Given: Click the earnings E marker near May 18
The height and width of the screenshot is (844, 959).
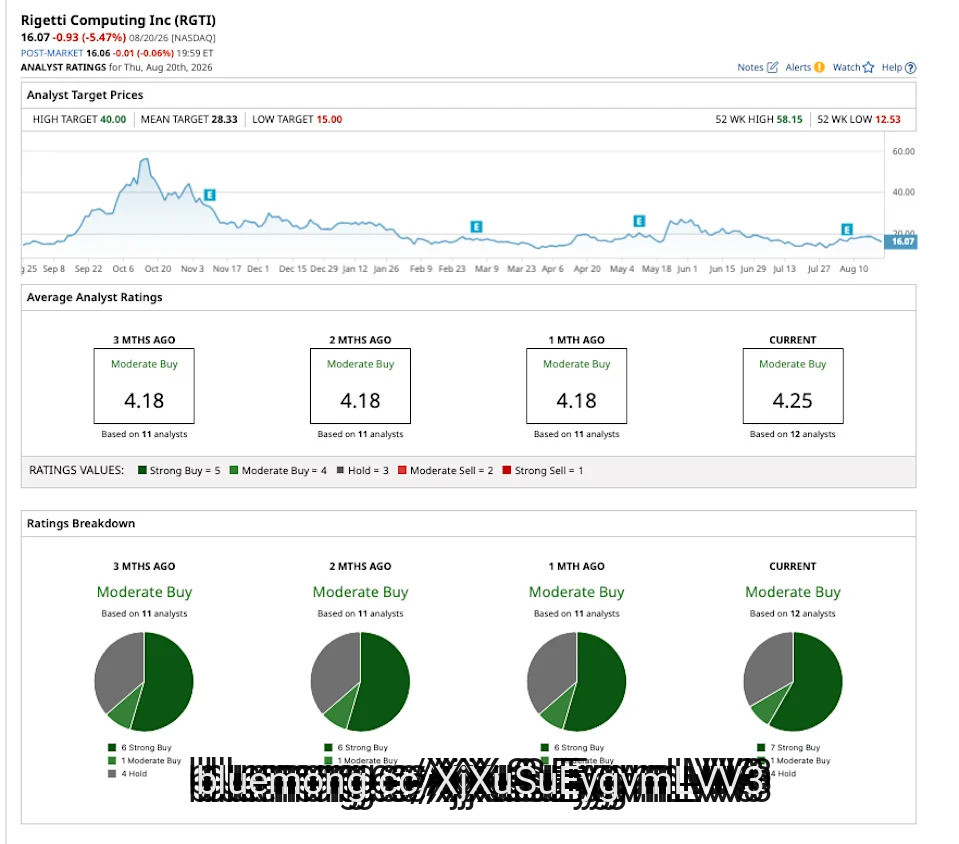Looking at the screenshot, I should click(x=639, y=221).
